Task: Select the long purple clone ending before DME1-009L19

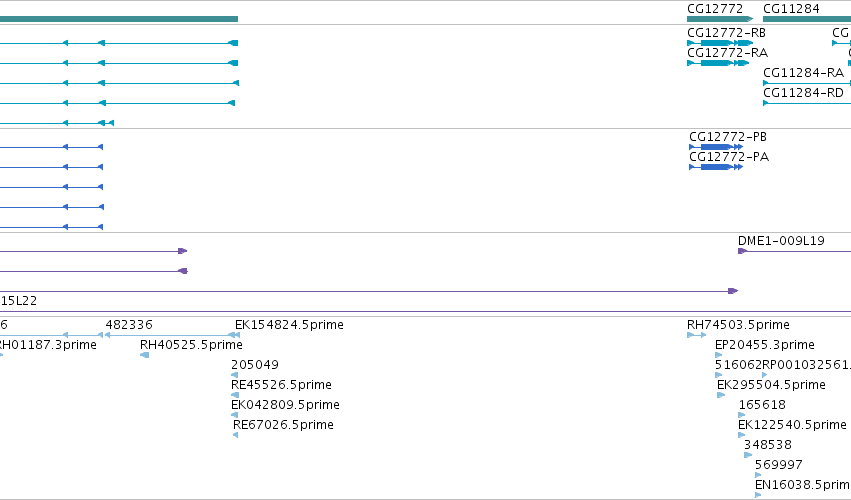Action: coord(369,291)
